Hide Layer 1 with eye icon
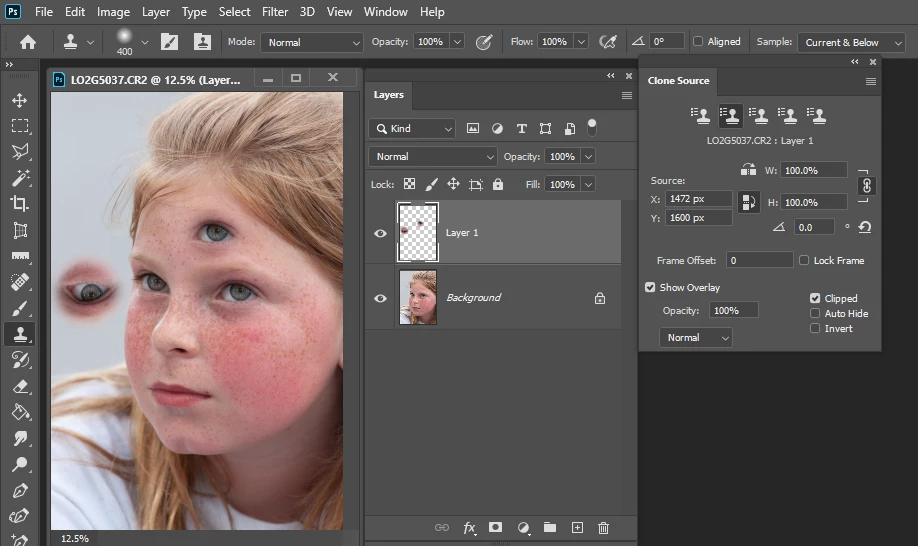Screen dimensions: 918x546 tap(380, 233)
